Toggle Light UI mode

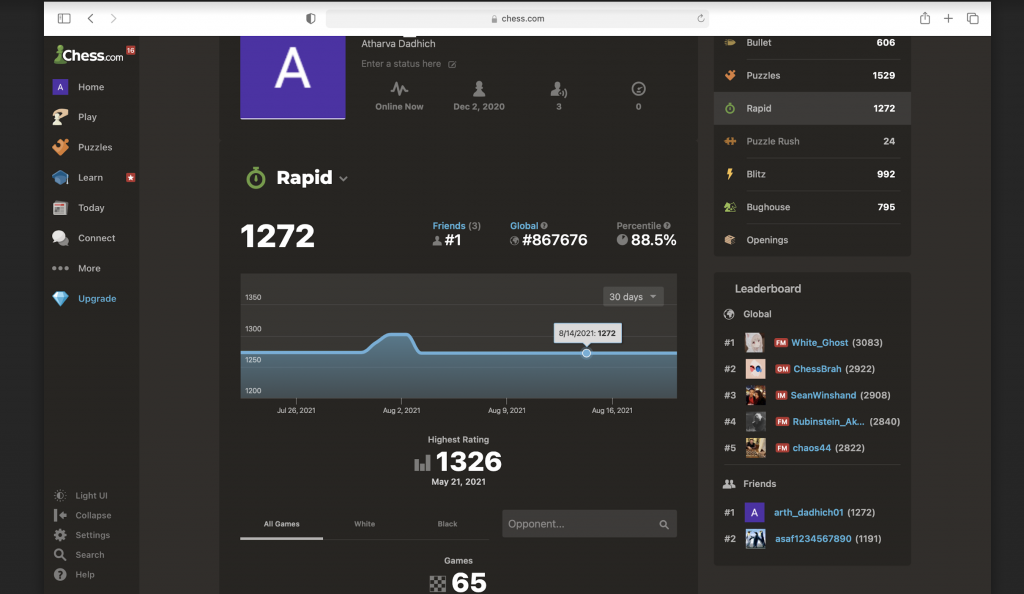tap(91, 495)
